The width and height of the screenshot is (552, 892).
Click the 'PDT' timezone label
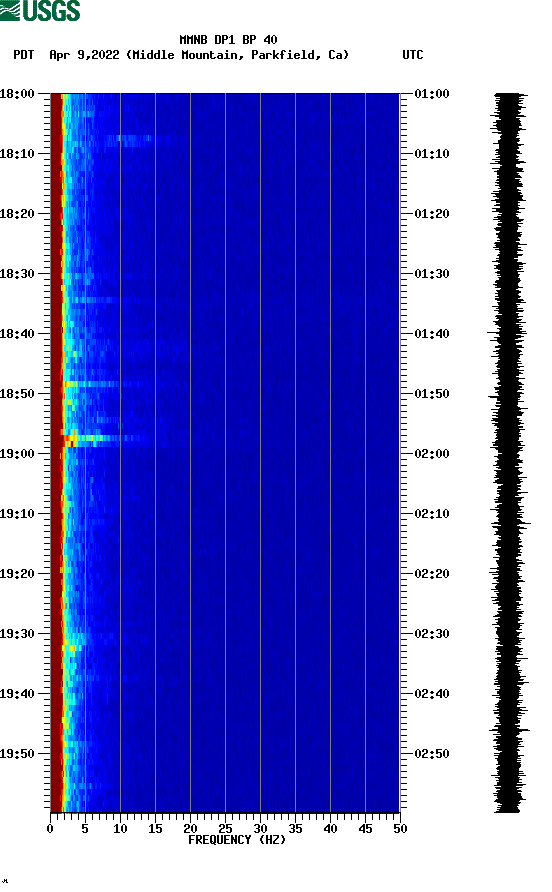point(23,55)
